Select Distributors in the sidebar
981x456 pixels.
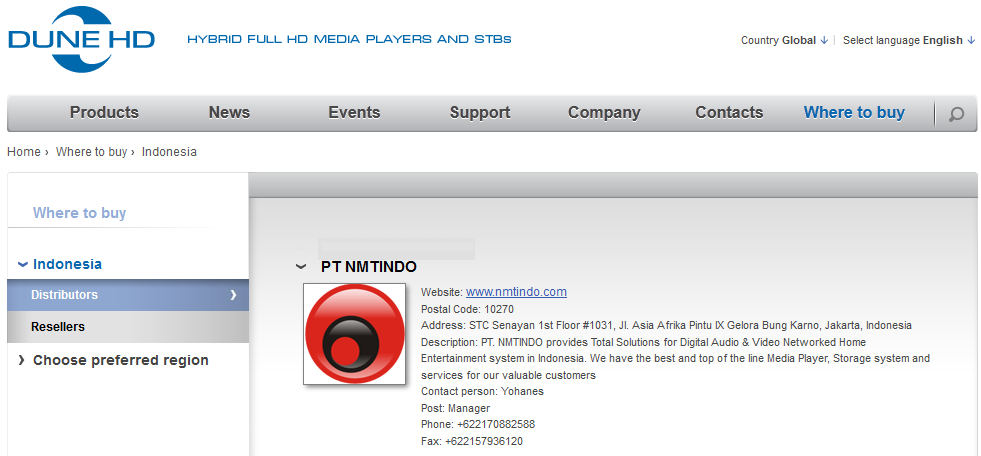click(128, 295)
